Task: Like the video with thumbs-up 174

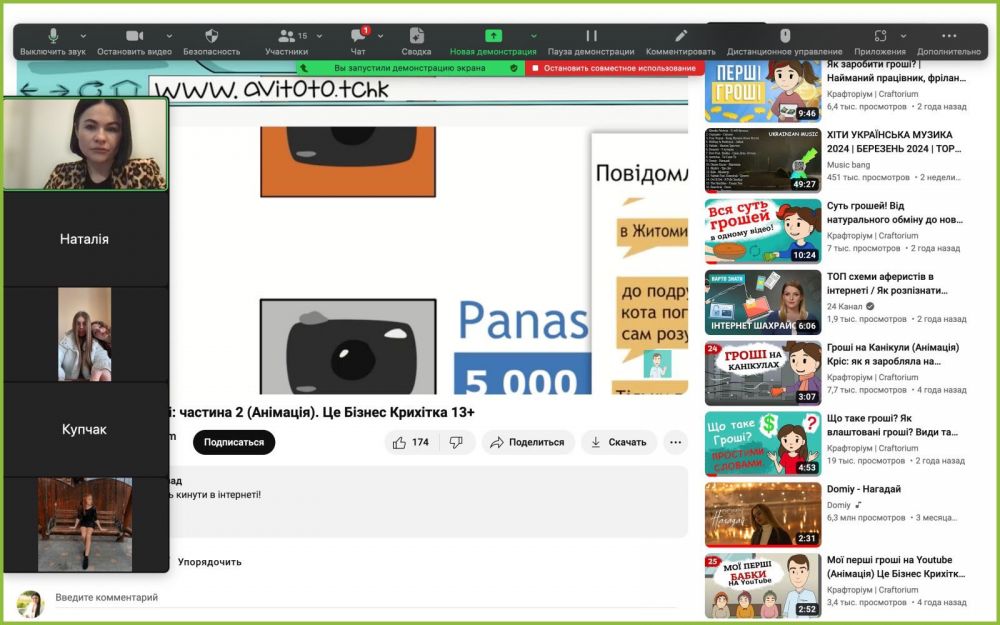Action: 412,442
